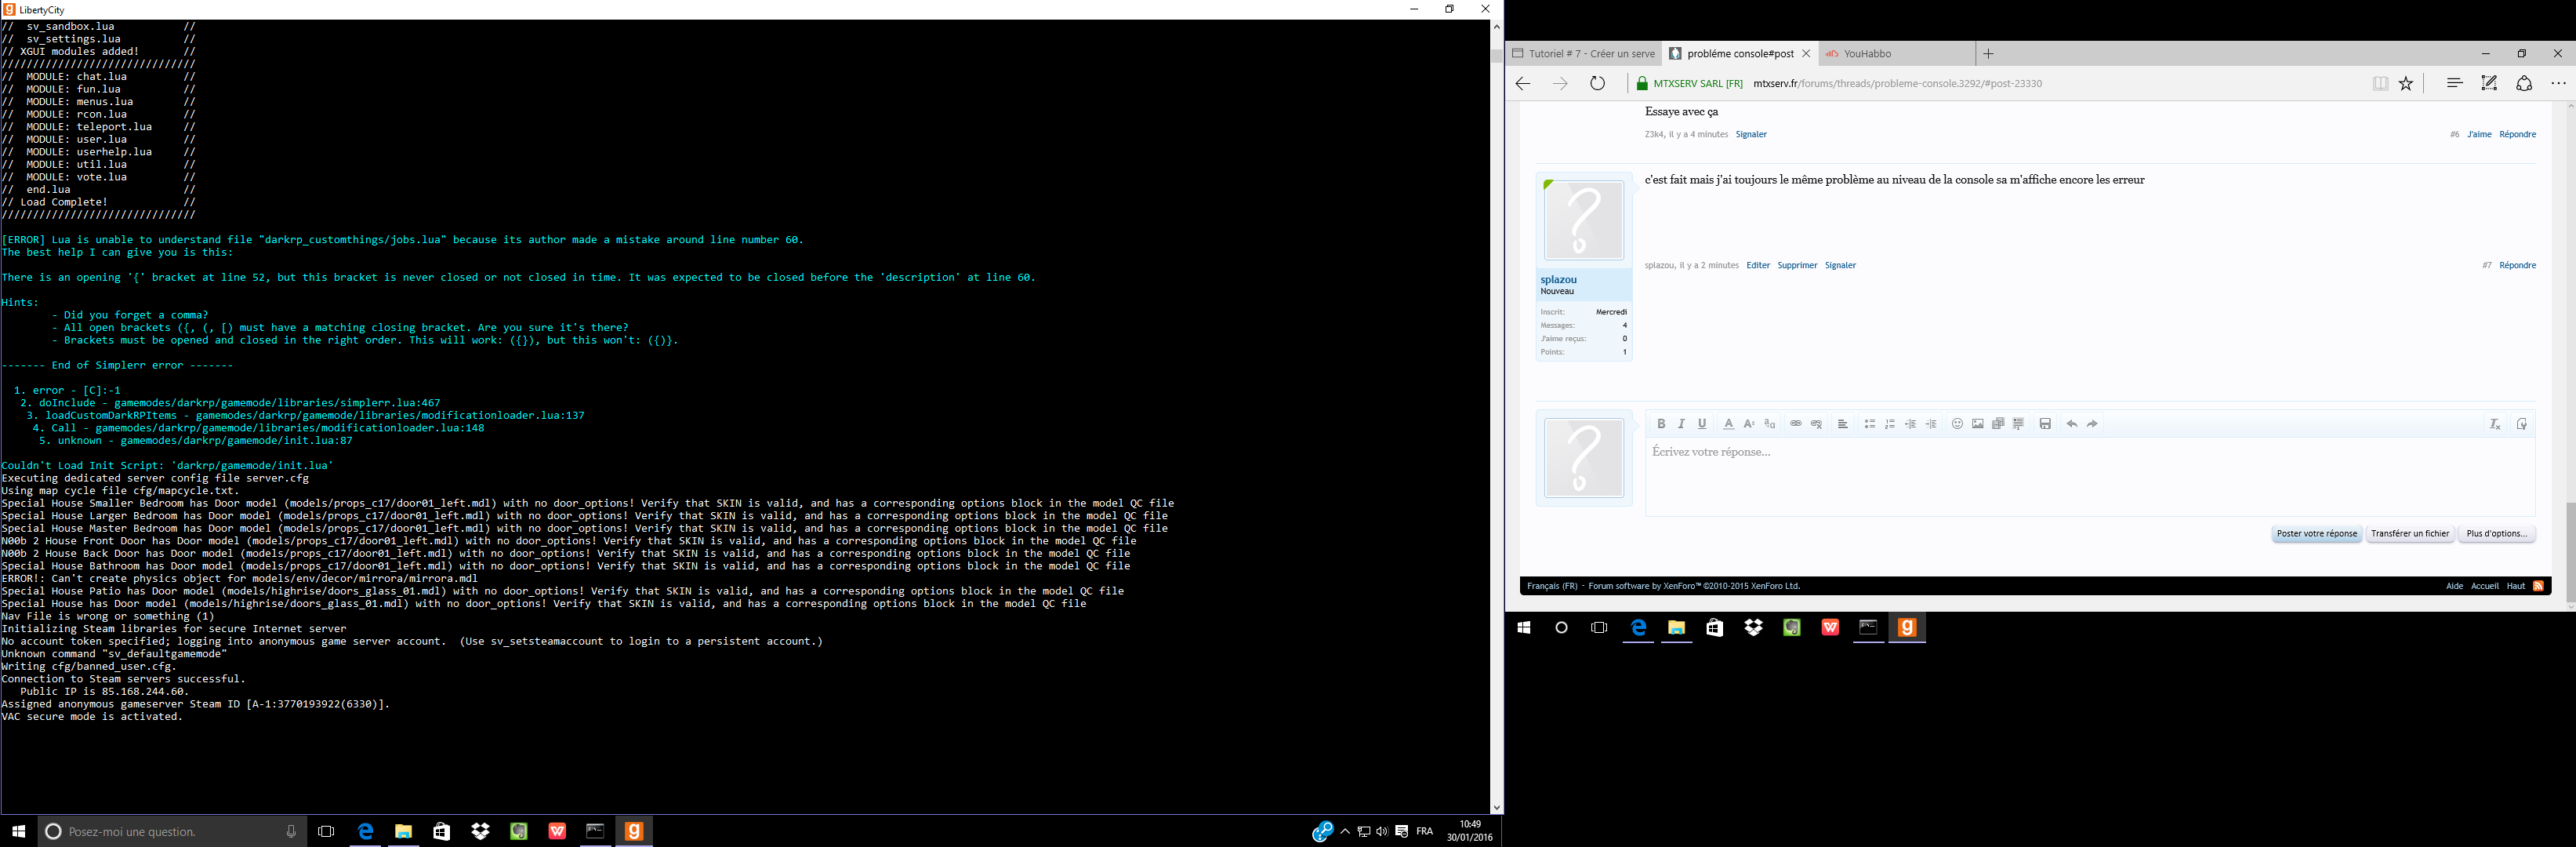Click the scroll-down arrow of the LibertyCity console
Screen dimensions: 2576x847
point(1496,807)
